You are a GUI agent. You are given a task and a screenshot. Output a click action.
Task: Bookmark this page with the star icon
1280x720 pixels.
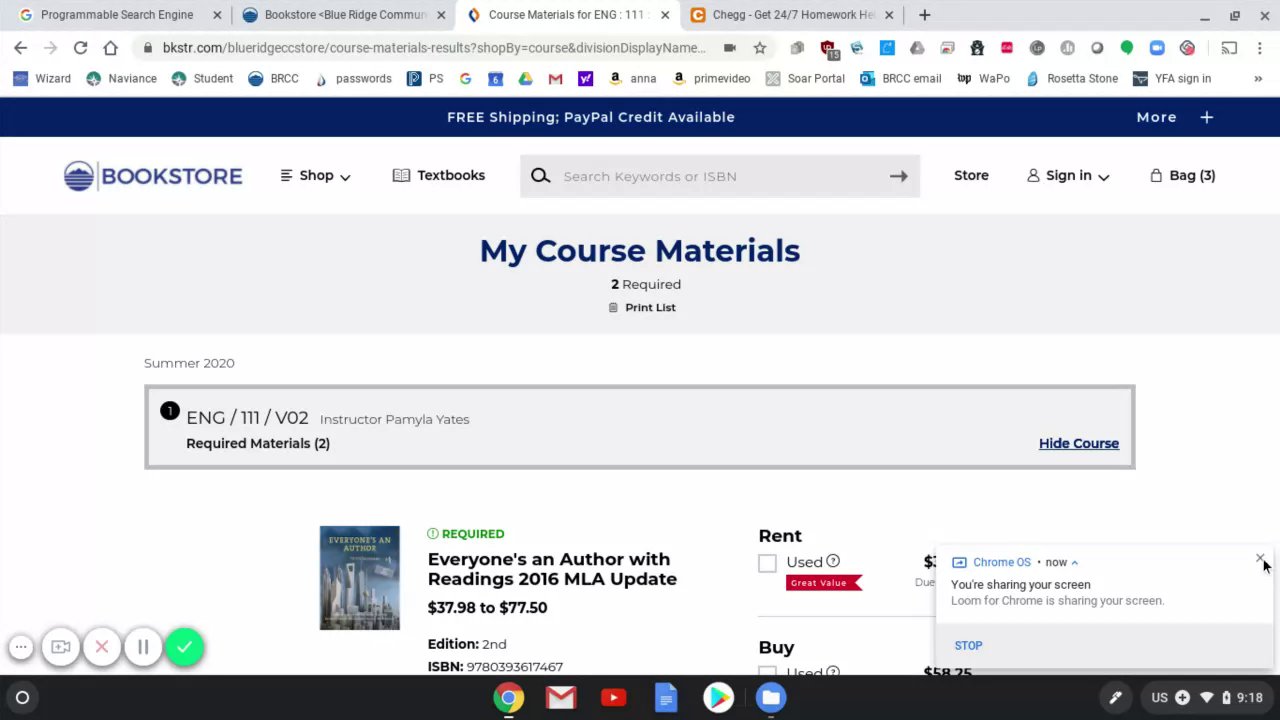click(760, 48)
